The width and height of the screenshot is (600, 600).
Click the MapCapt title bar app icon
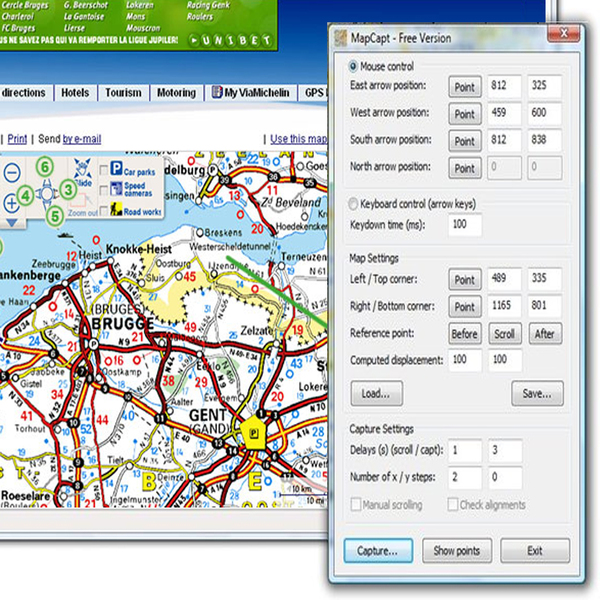[x=340, y=38]
